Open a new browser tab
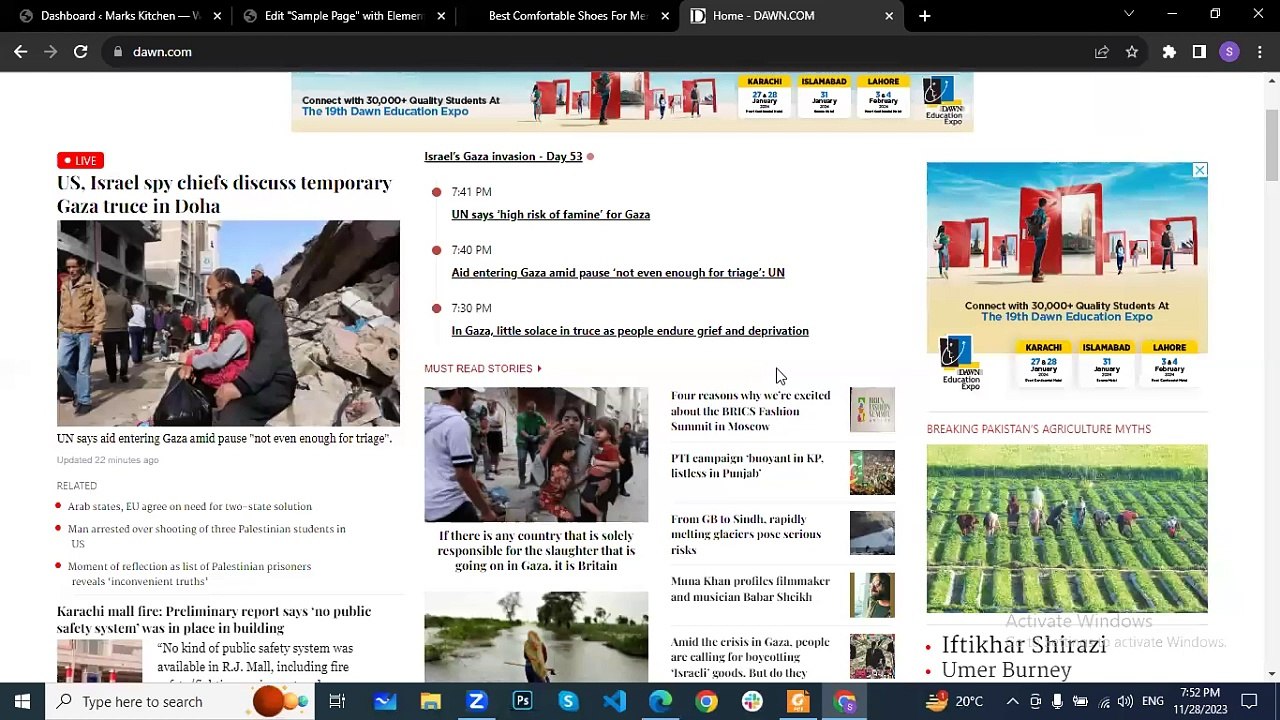 [x=925, y=16]
